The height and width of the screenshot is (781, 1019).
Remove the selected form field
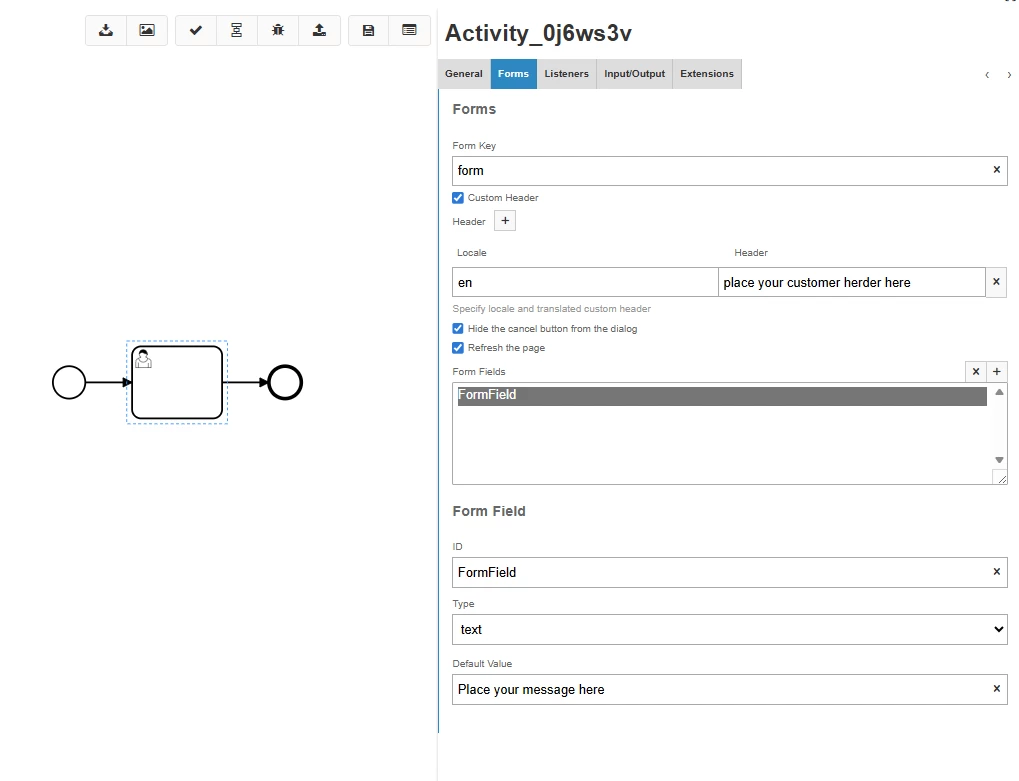975,372
